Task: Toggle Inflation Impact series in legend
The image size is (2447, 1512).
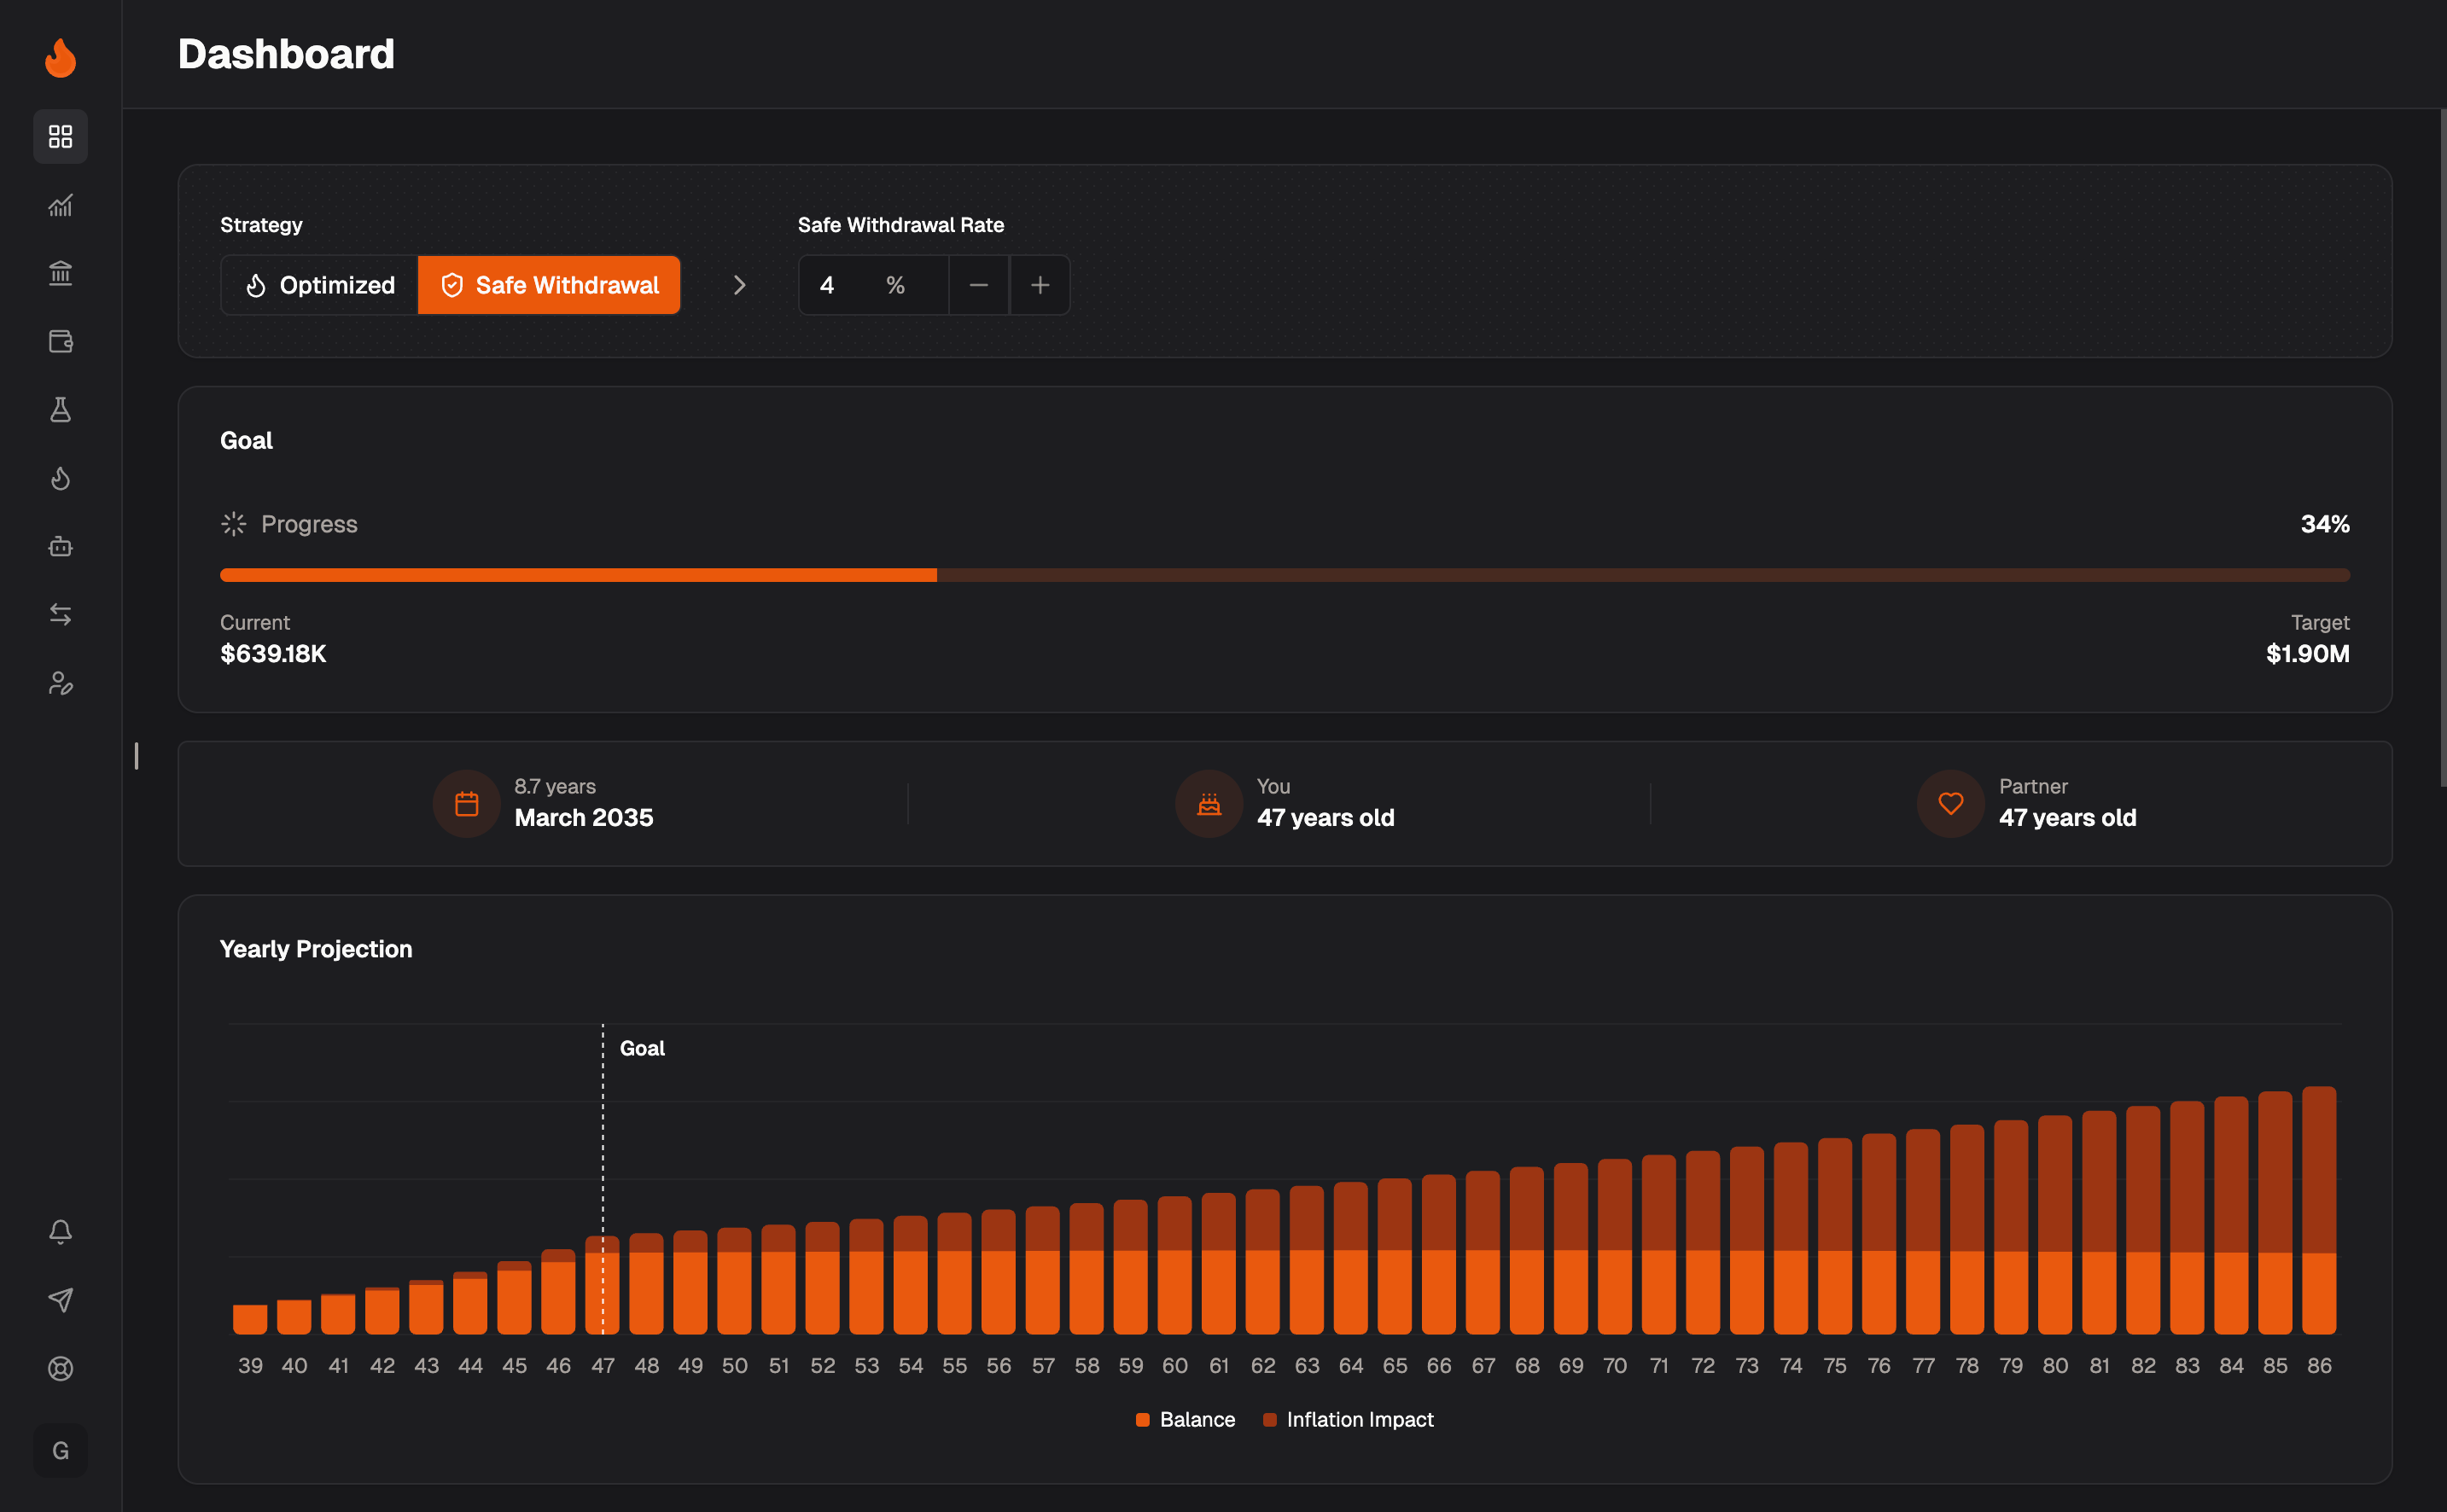Action: click(1348, 1420)
